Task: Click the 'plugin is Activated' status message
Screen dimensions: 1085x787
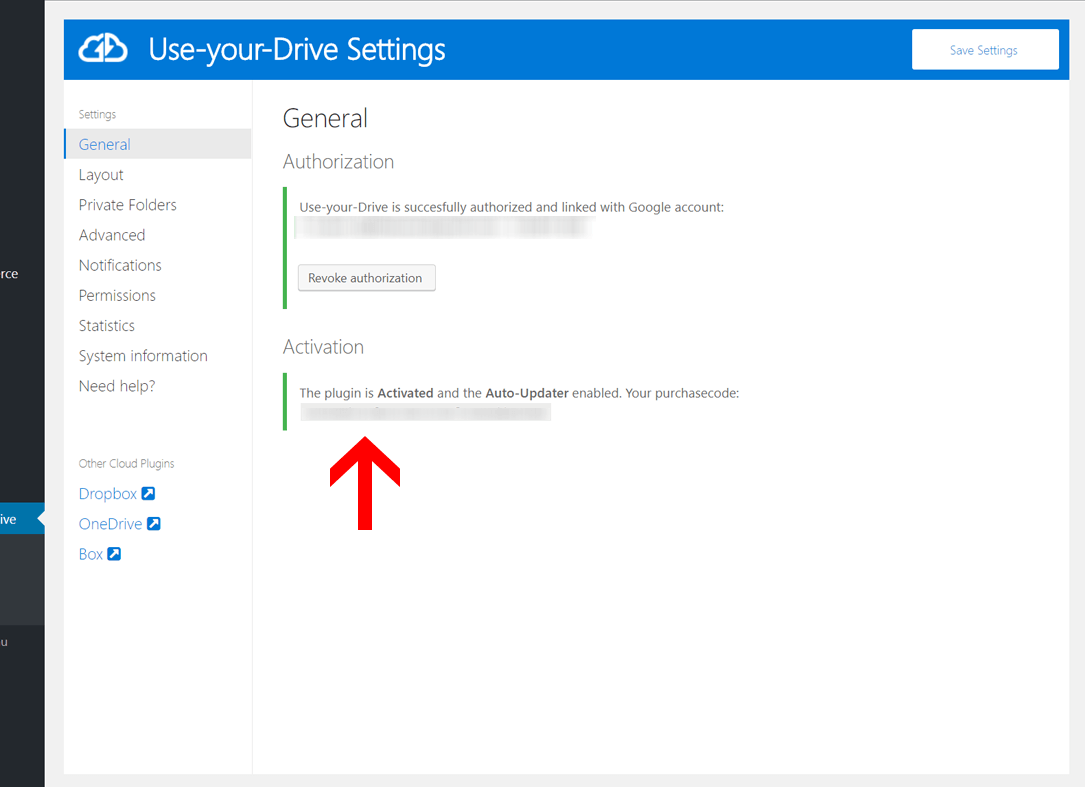Action: (519, 393)
